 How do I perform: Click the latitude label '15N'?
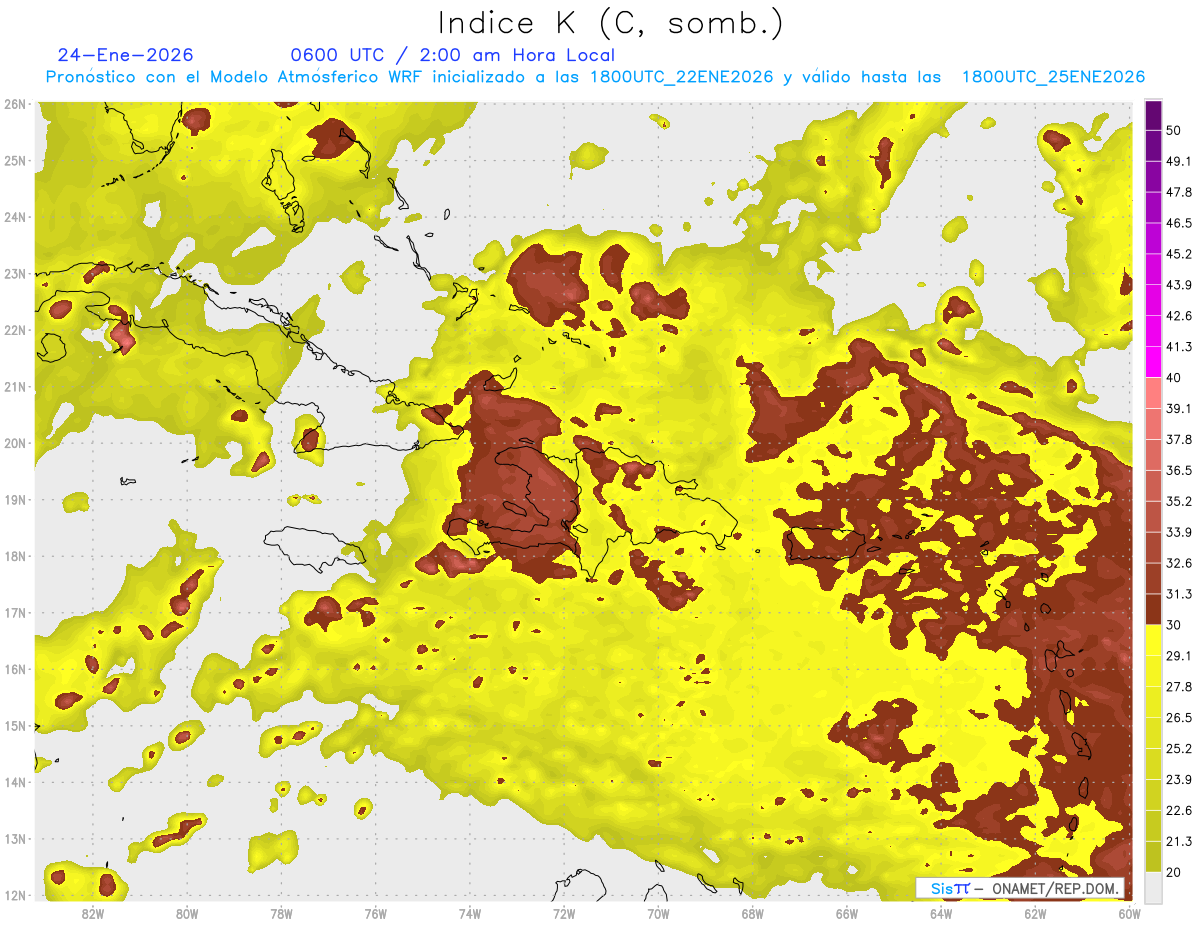coord(15,726)
